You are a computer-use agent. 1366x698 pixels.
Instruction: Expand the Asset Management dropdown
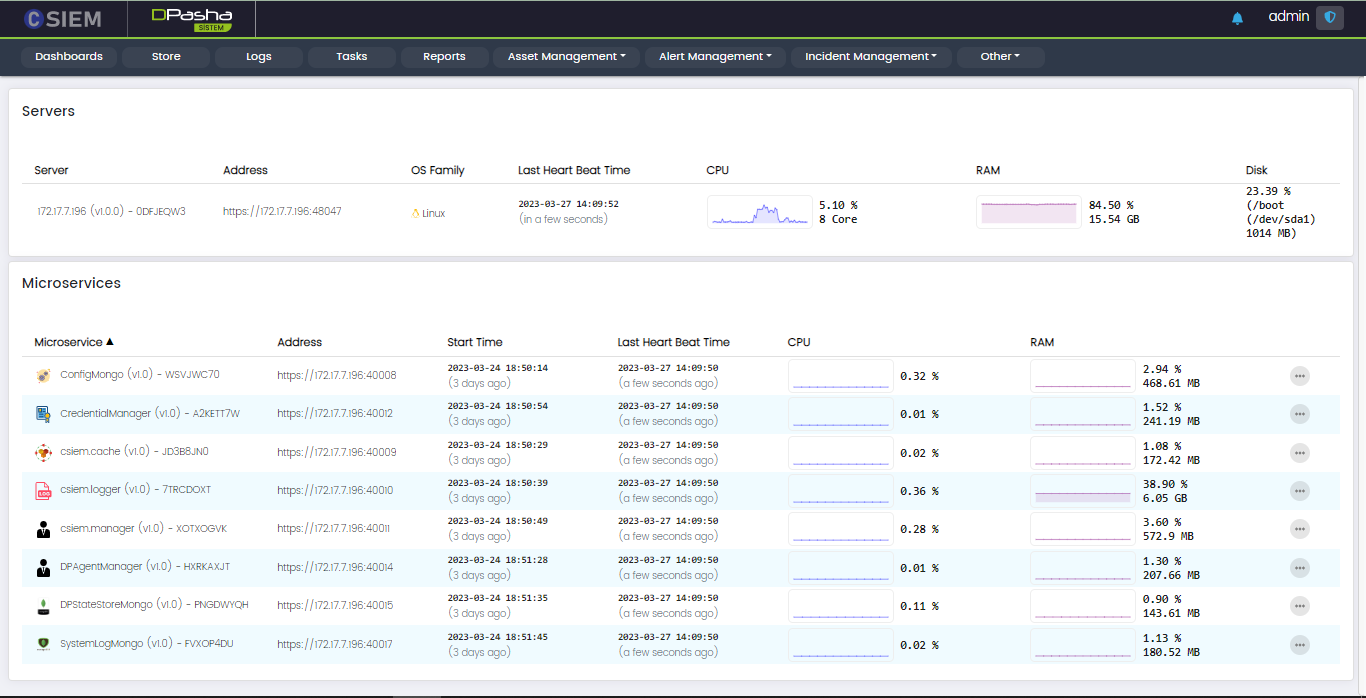click(x=566, y=57)
